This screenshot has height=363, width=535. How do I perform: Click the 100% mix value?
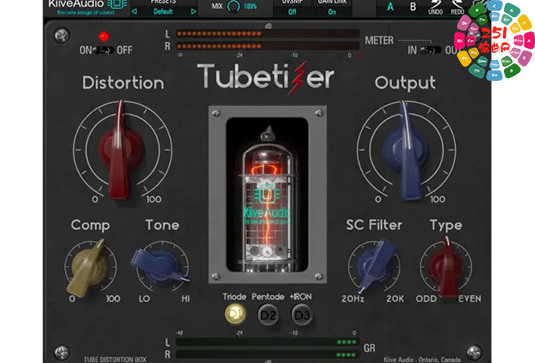click(x=250, y=6)
